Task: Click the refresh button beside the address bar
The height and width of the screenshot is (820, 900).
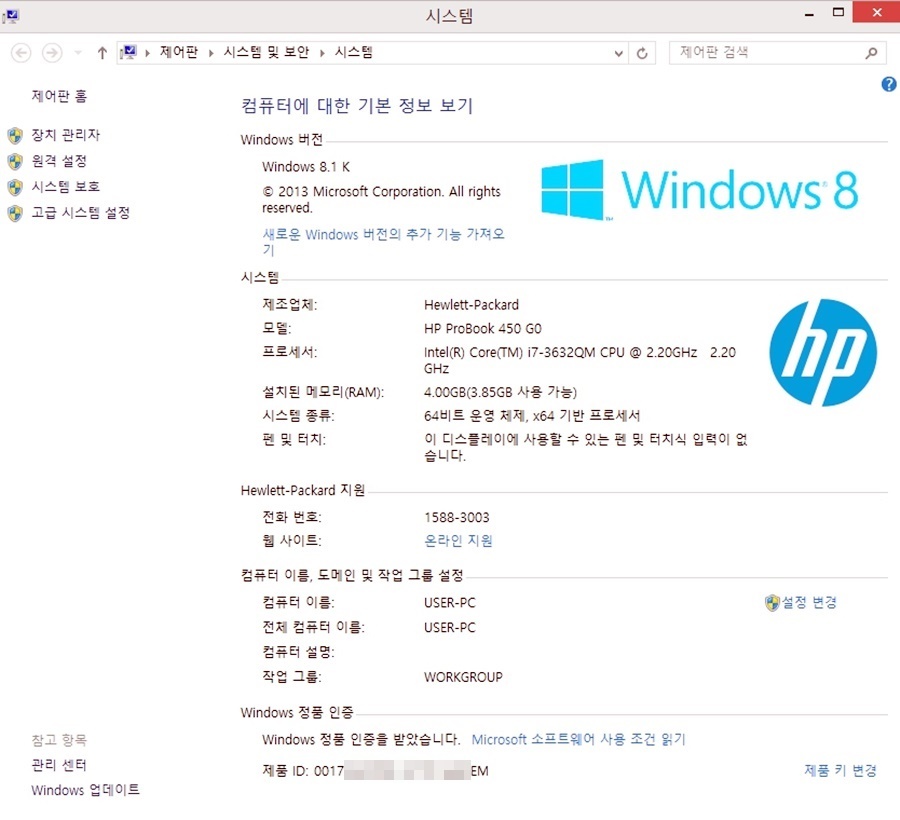Action: [x=642, y=53]
